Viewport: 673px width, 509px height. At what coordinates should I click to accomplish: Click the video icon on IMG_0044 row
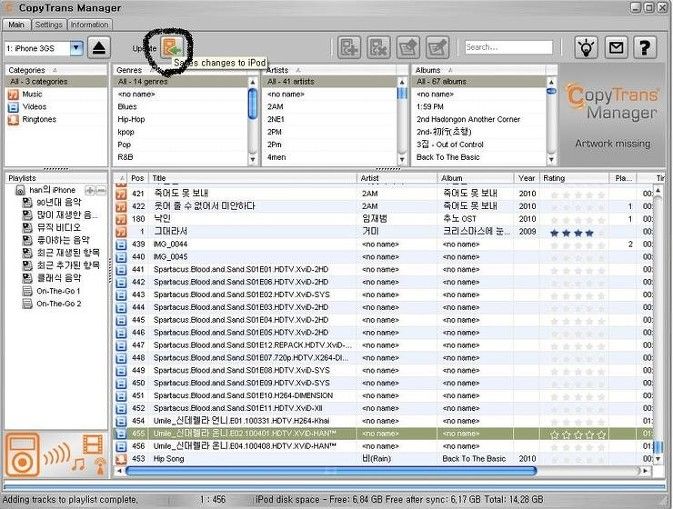(121, 244)
